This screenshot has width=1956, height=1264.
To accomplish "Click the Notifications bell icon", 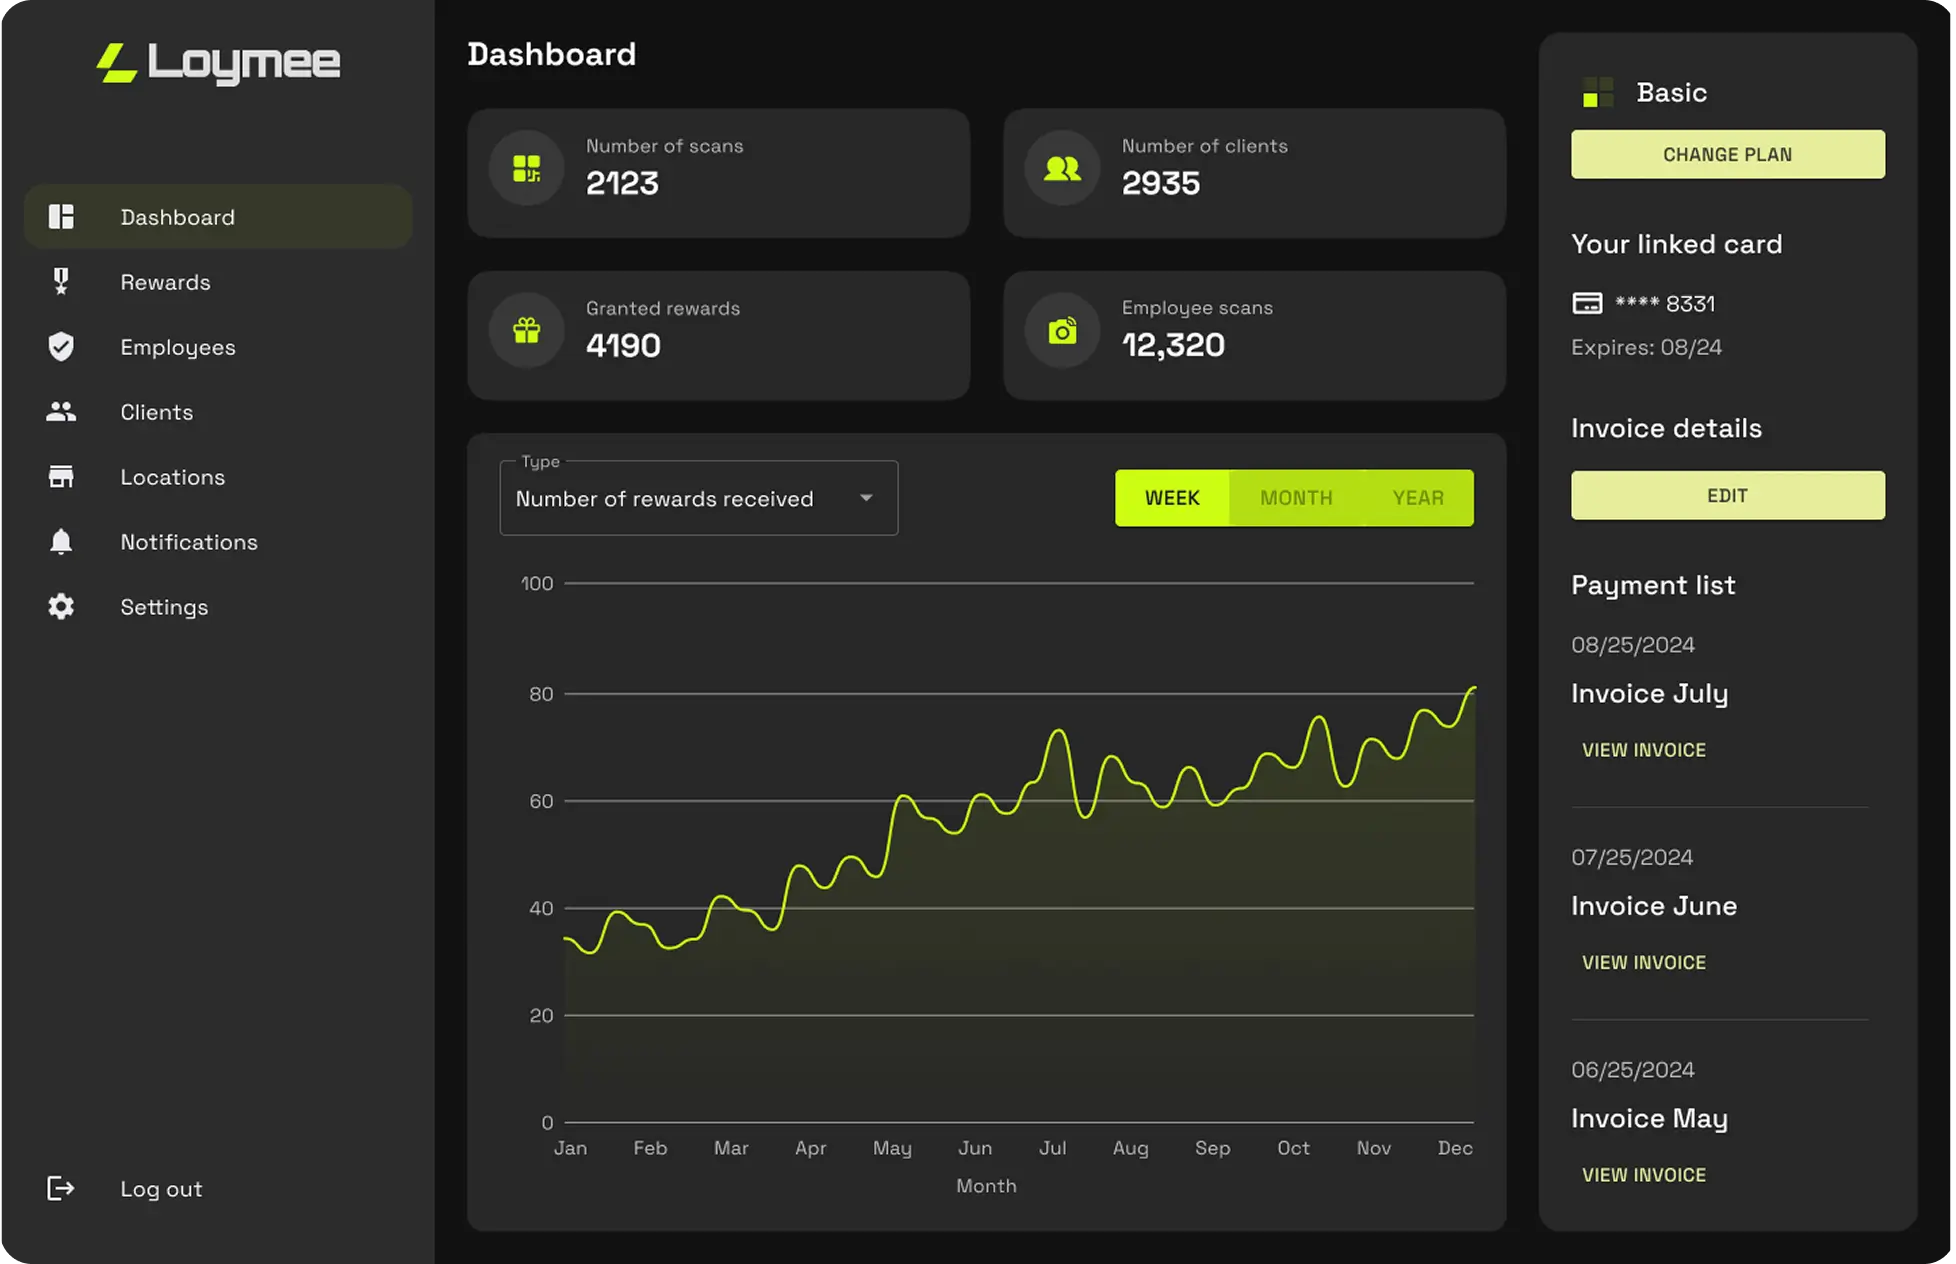I will 61,542.
